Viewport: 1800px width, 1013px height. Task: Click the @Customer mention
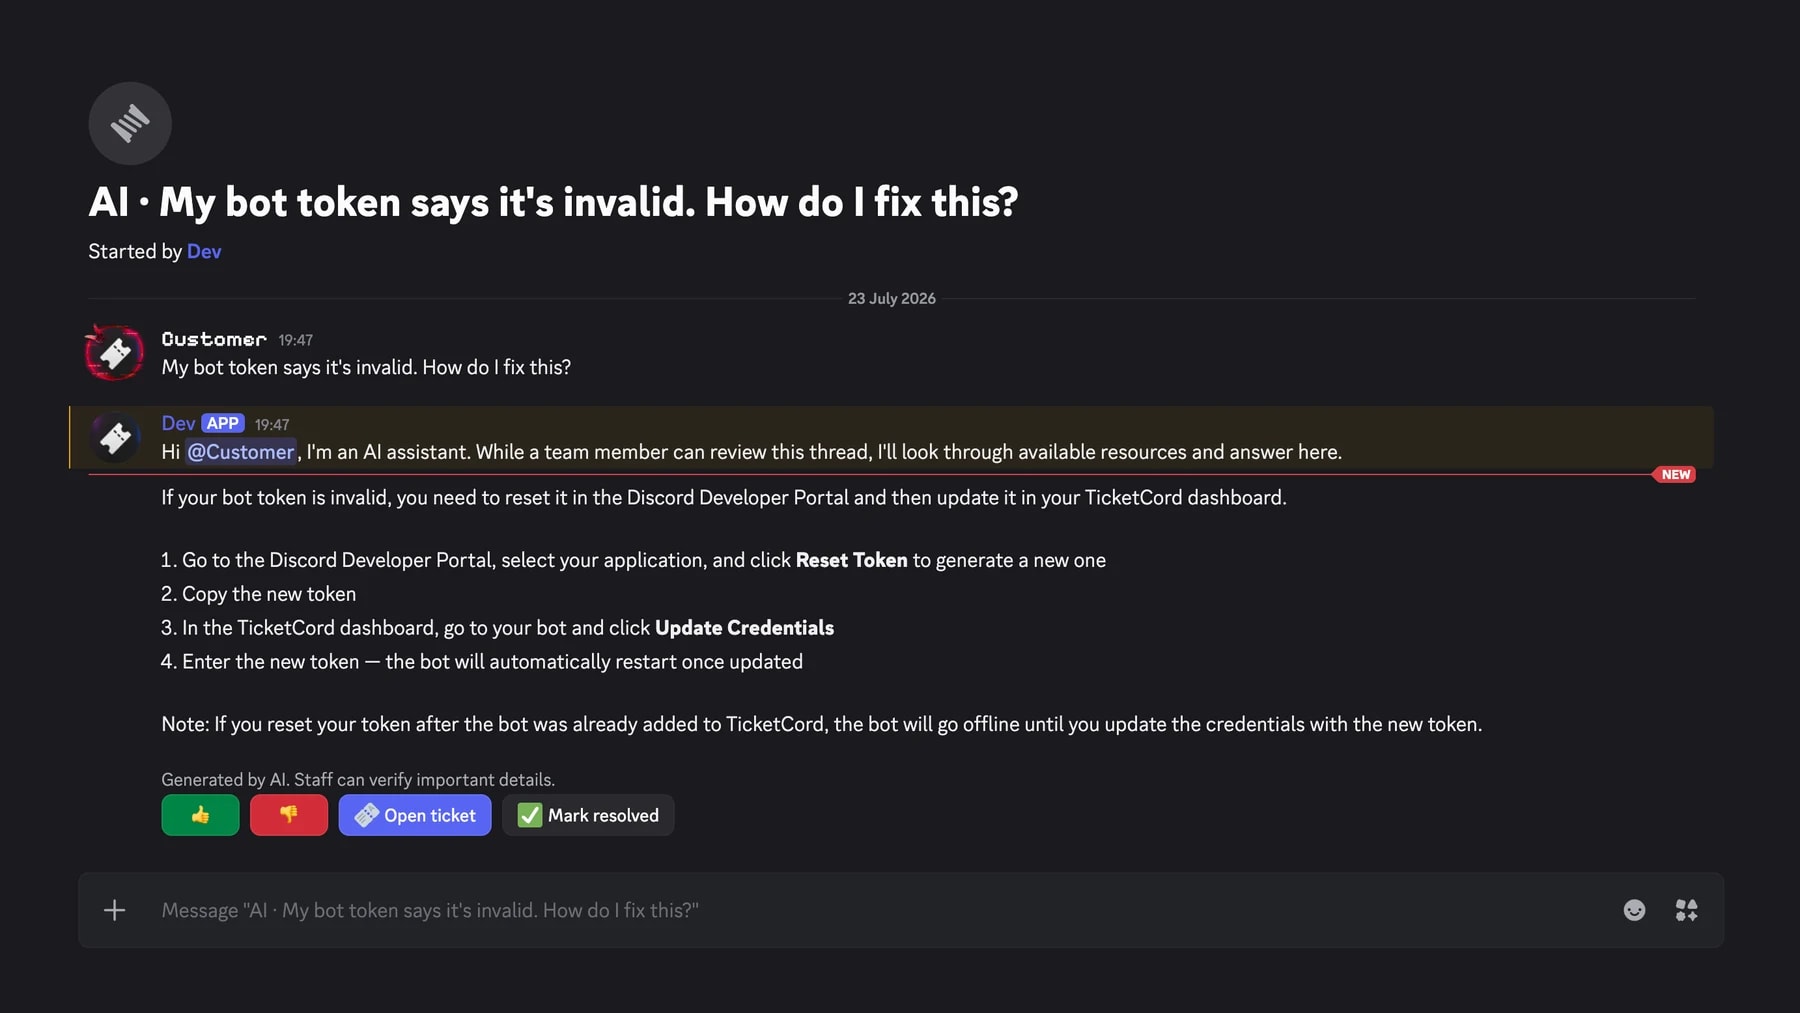point(241,452)
